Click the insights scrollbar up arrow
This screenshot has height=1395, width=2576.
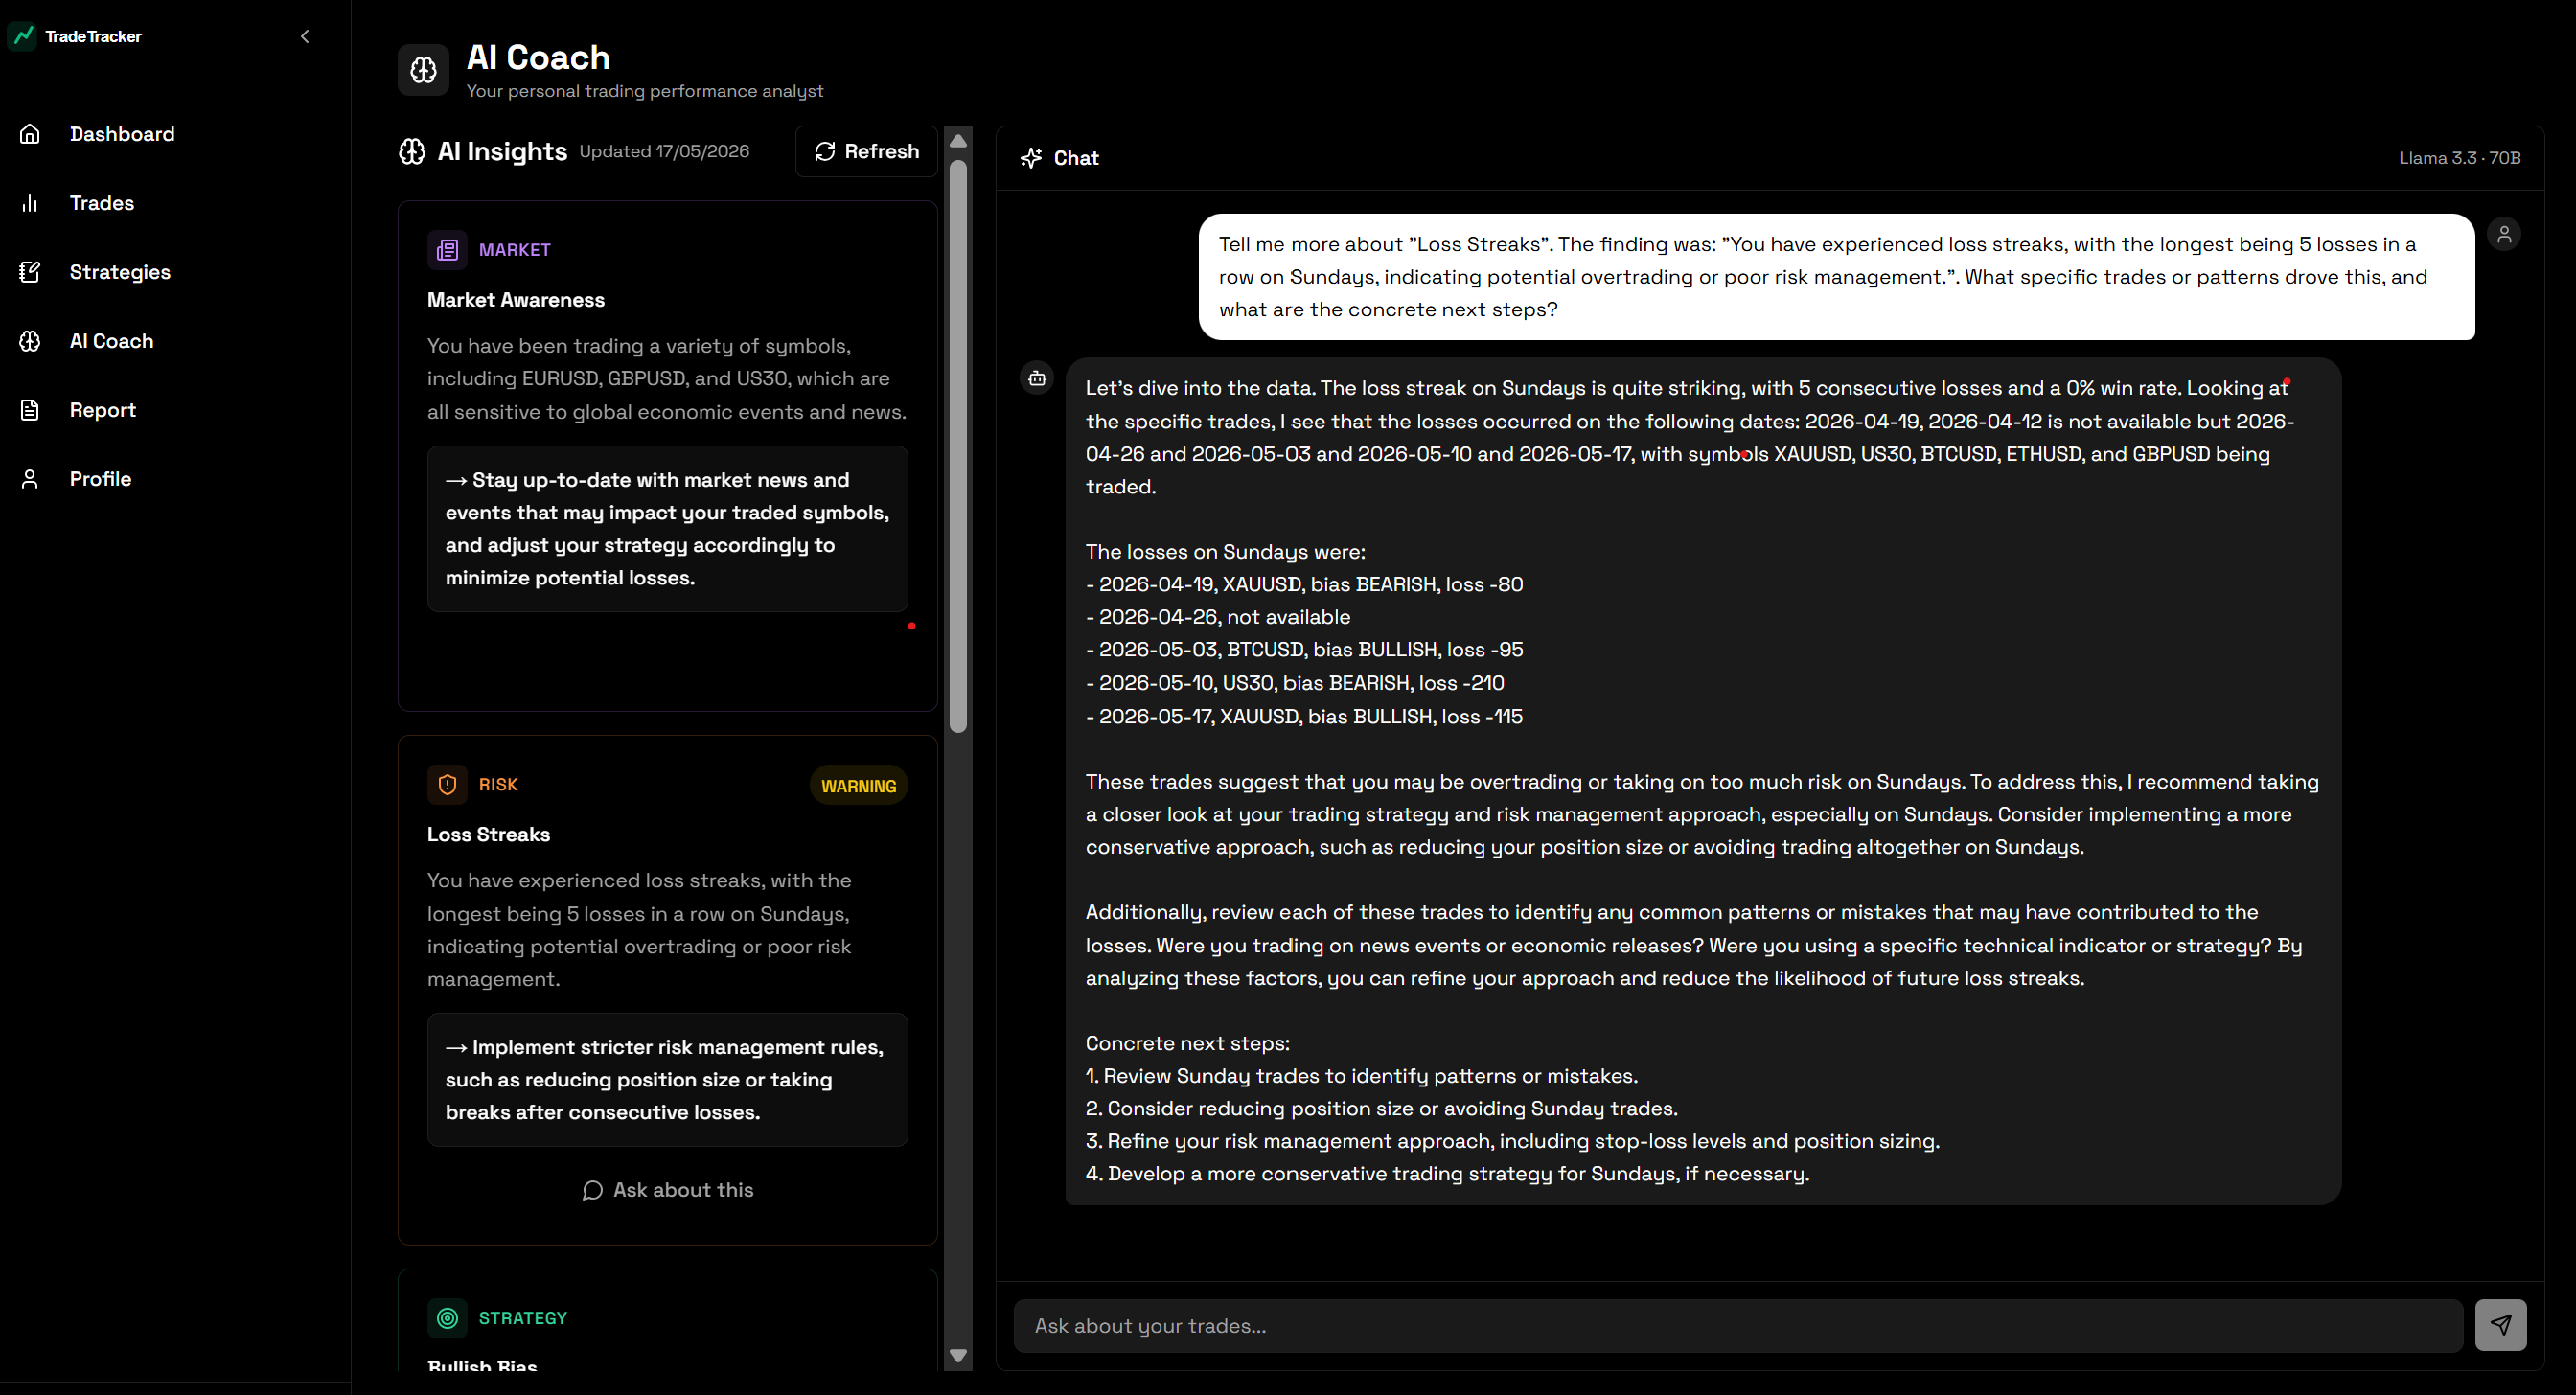pos(958,141)
